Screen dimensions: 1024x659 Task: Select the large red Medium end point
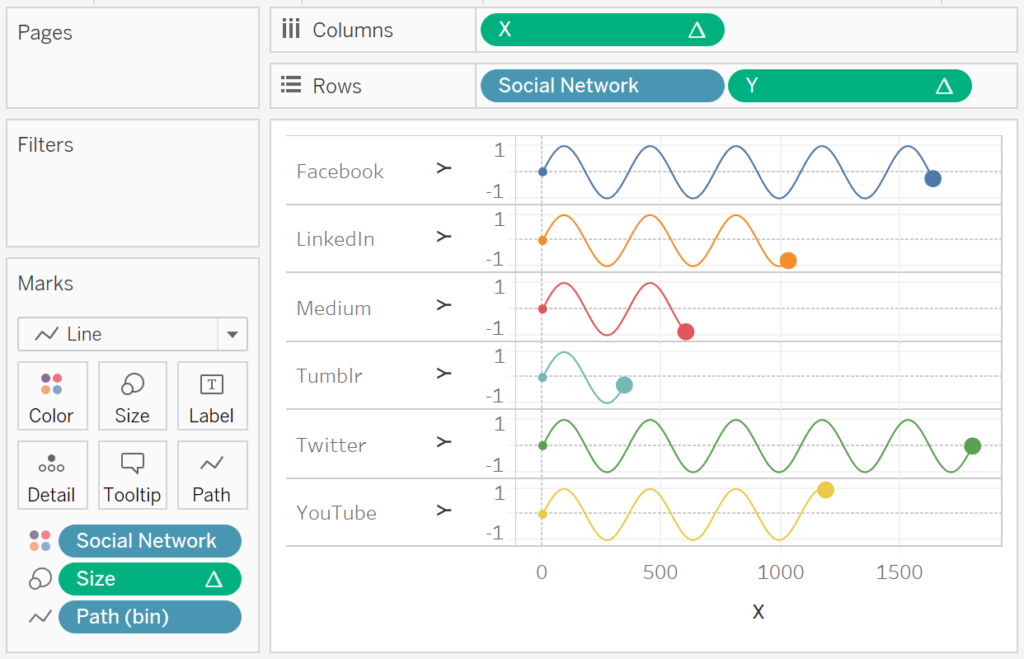[686, 332]
